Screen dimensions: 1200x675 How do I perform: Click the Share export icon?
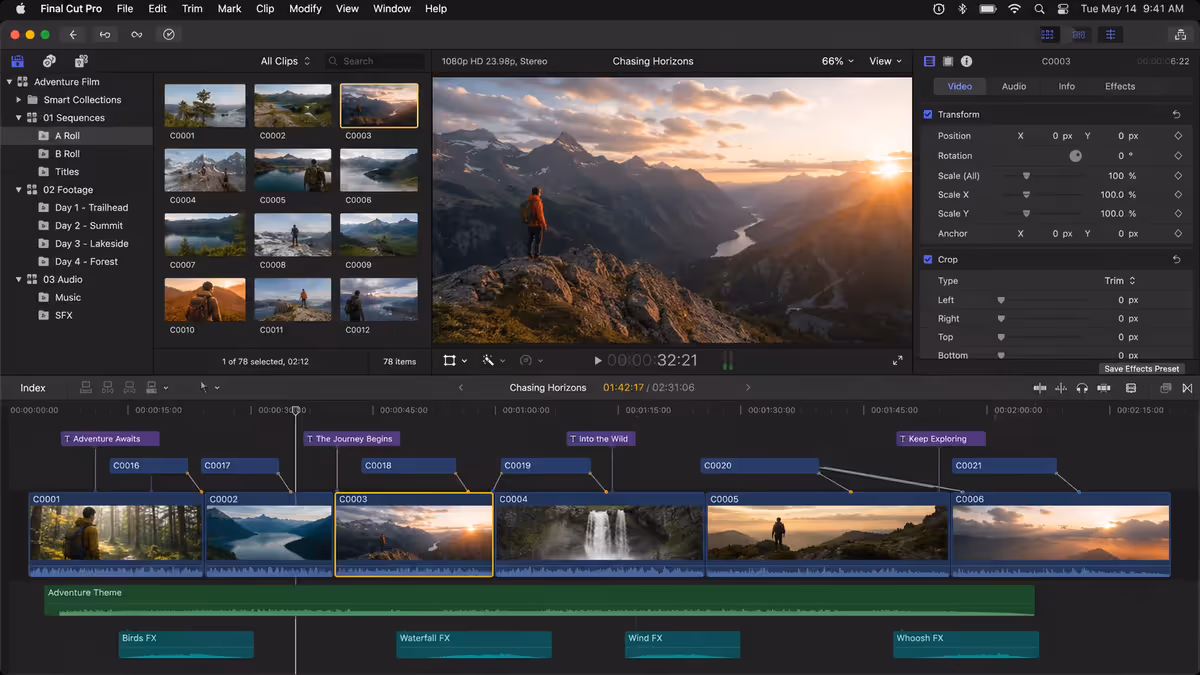pyautogui.click(x=1181, y=34)
